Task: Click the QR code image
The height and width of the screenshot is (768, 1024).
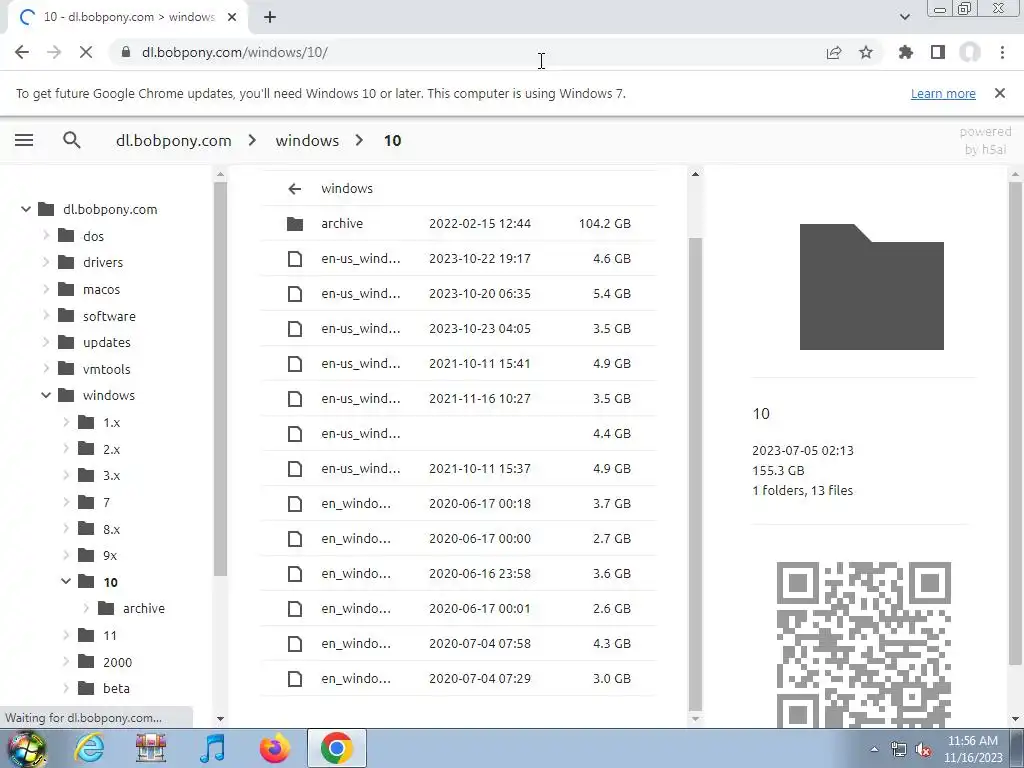Action: pos(863,645)
